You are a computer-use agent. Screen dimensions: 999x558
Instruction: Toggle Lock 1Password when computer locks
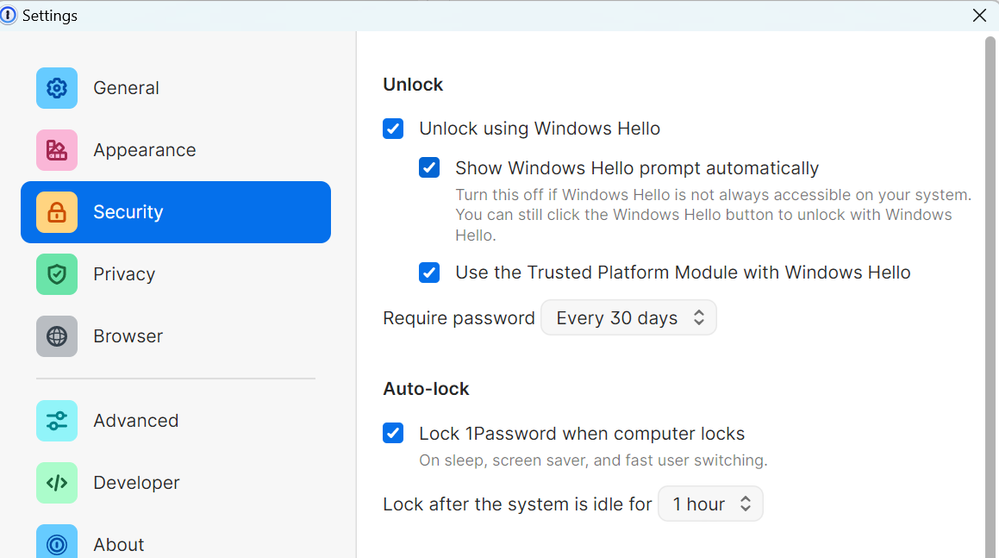(x=393, y=433)
